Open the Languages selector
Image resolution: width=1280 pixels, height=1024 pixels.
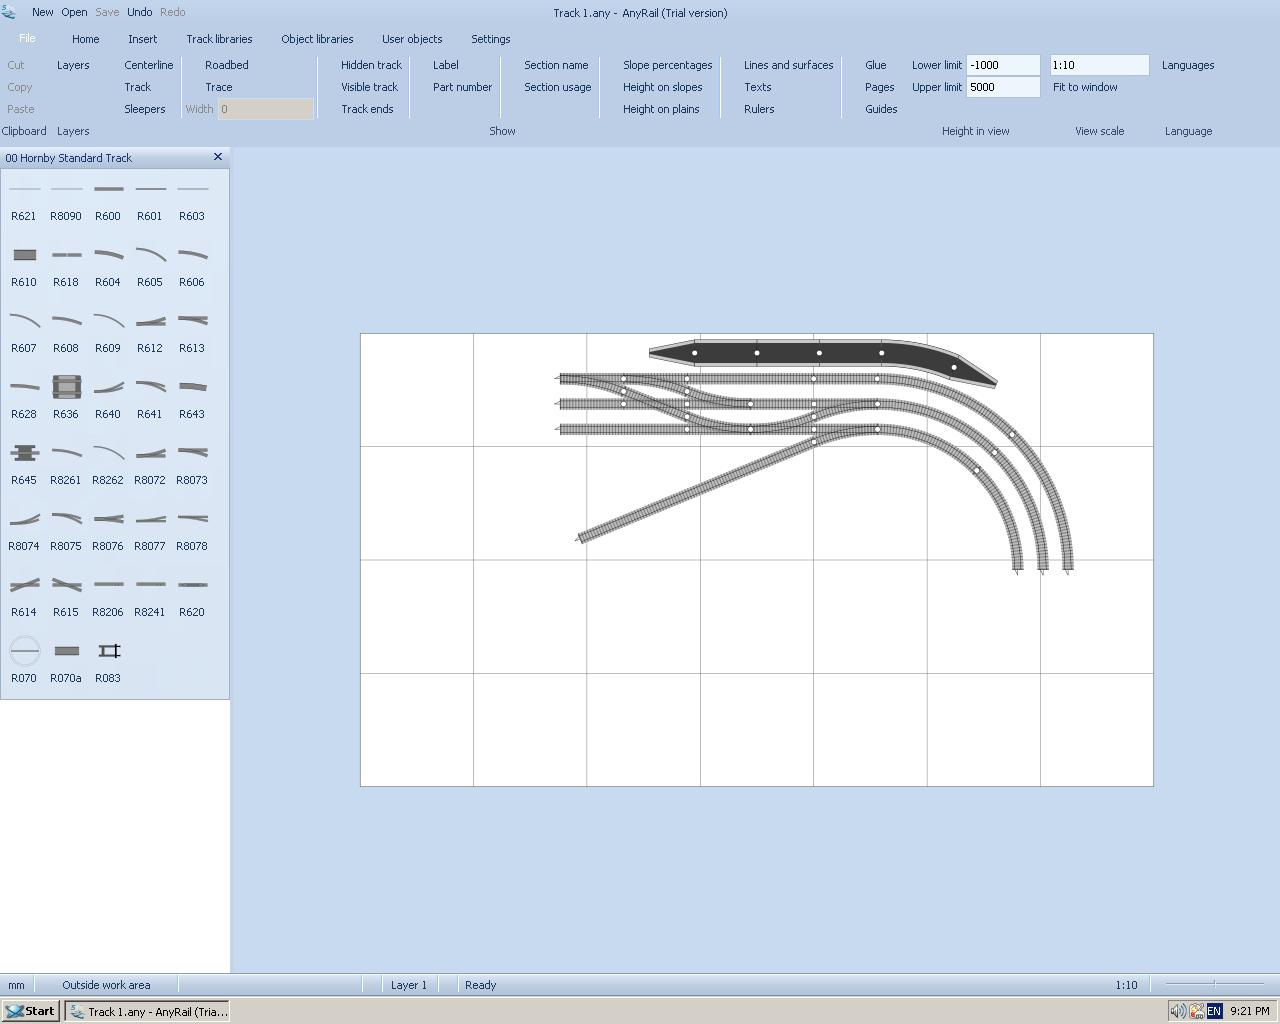coord(1188,65)
